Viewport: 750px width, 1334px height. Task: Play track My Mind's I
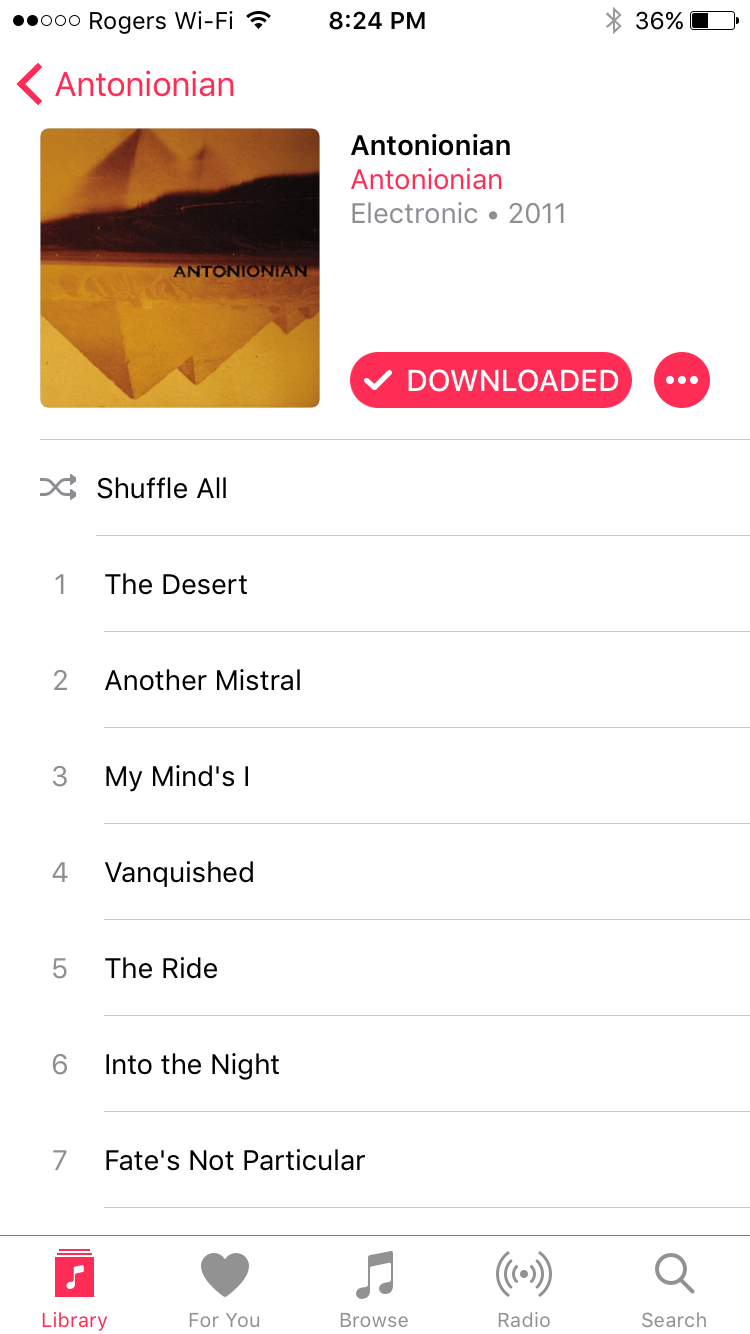[x=395, y=776]
